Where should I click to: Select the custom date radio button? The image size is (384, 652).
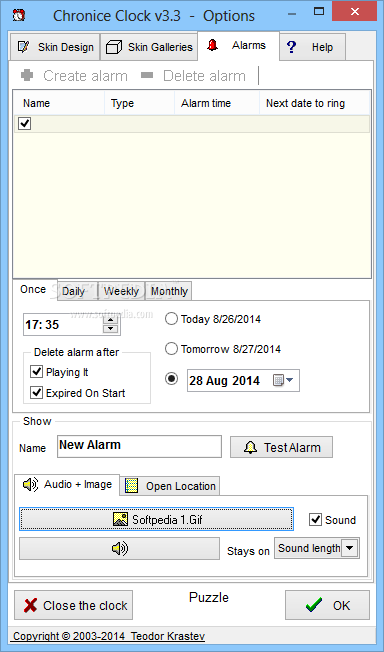tap(171, 379)
